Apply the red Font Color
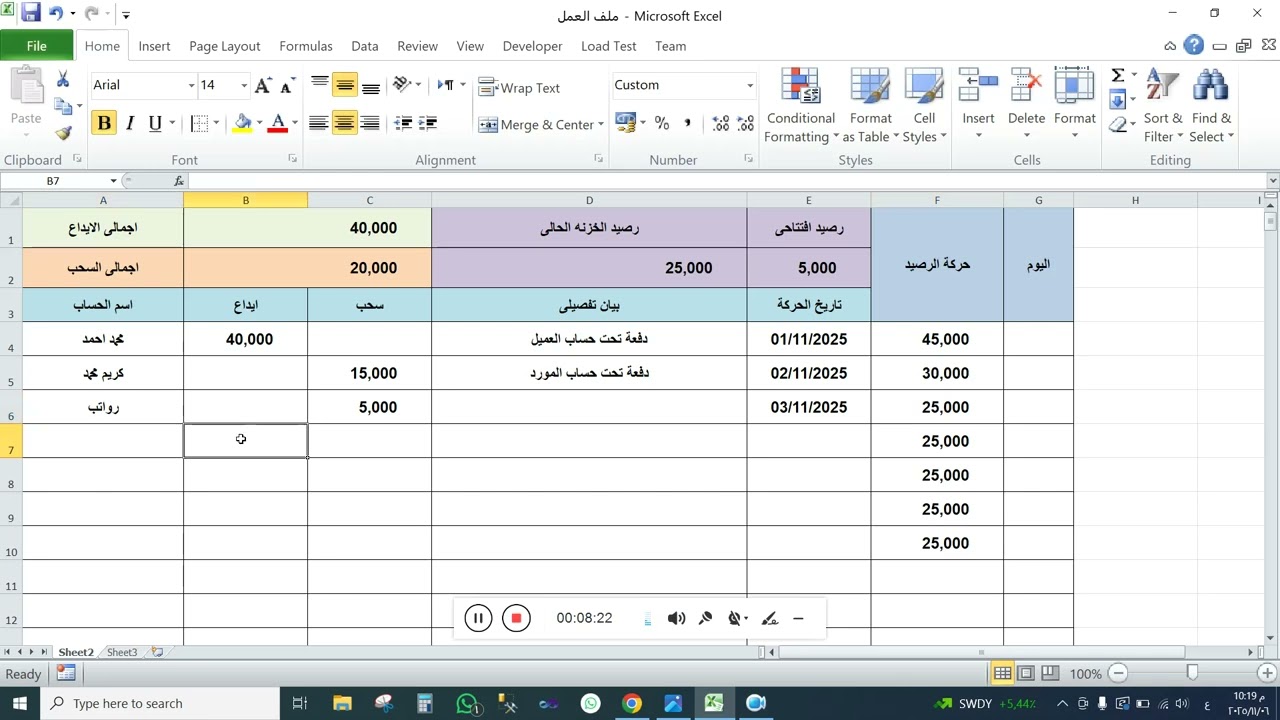1280x720 pixels. (278, 123)
